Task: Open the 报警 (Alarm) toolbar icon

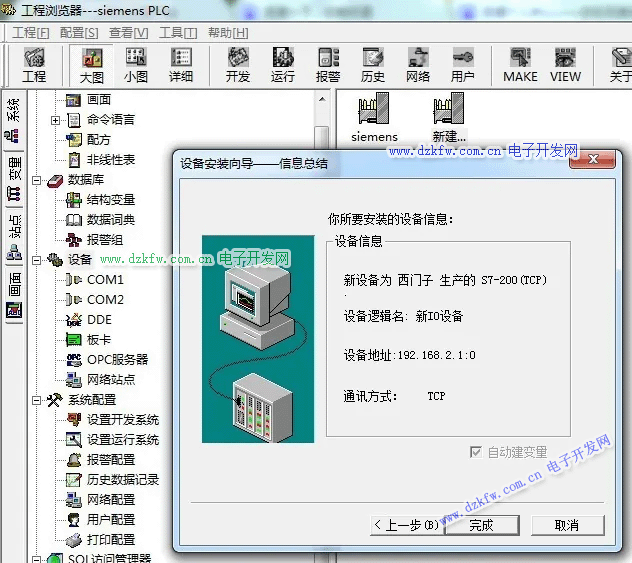Action: pyautogui.click(x=328, y=64)
